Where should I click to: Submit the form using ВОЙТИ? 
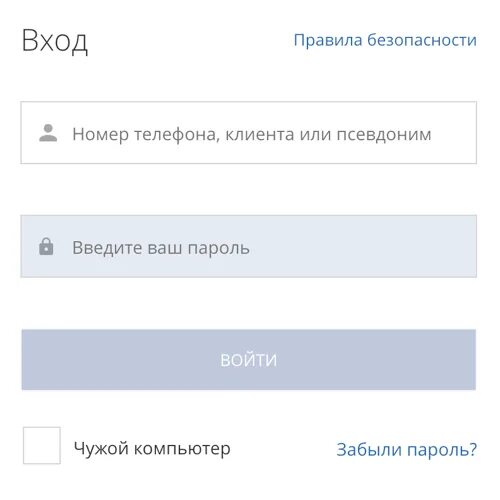(x=249, y=360)
